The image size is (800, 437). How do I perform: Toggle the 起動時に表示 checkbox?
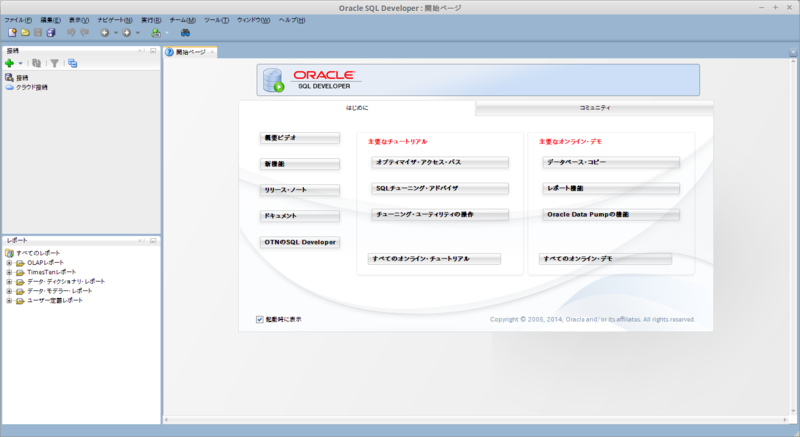260,320
